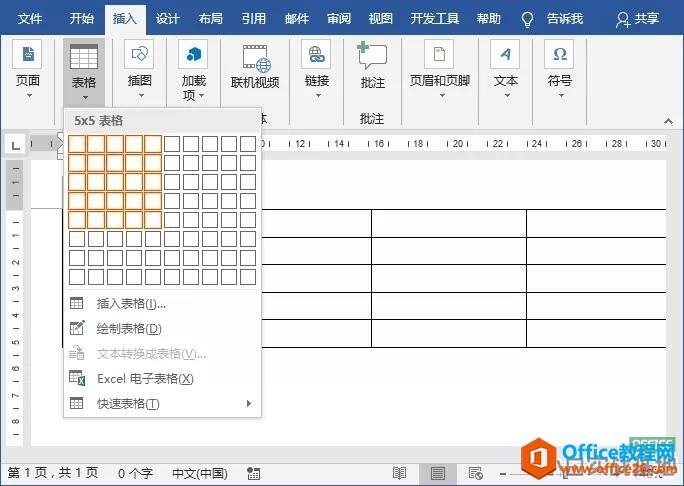Viewport: 684px width, 486px height.
Task: Collapse the ribbon with the chevron
Action: click(x=668, y=121)
